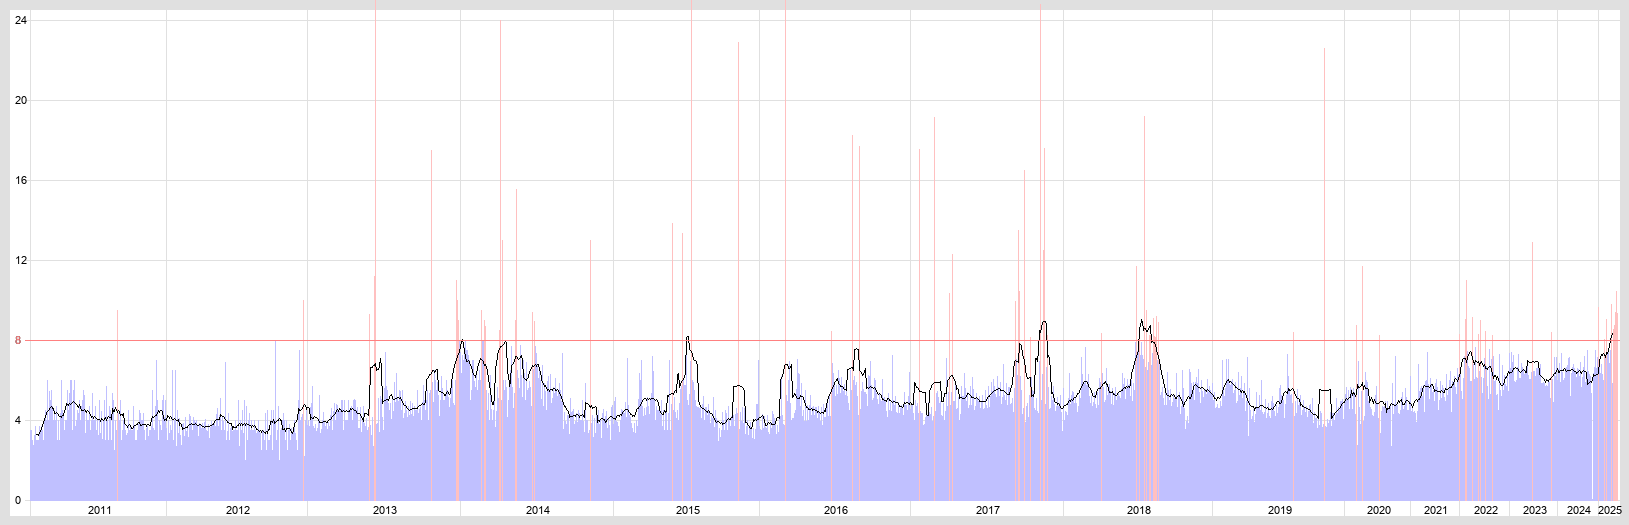Click the 2019 axis label
Screen dimensions: 1629x525
pos(1280,510)
